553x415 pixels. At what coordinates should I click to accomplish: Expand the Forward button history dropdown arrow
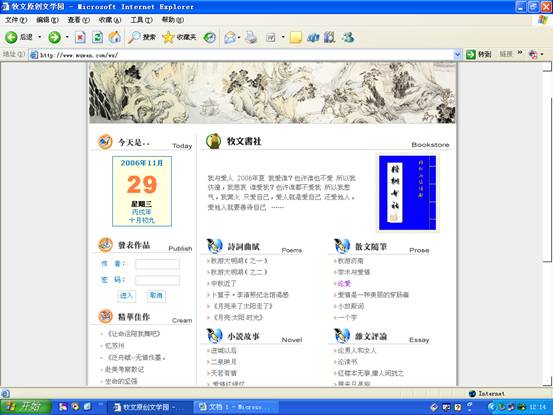coord(67,37)
